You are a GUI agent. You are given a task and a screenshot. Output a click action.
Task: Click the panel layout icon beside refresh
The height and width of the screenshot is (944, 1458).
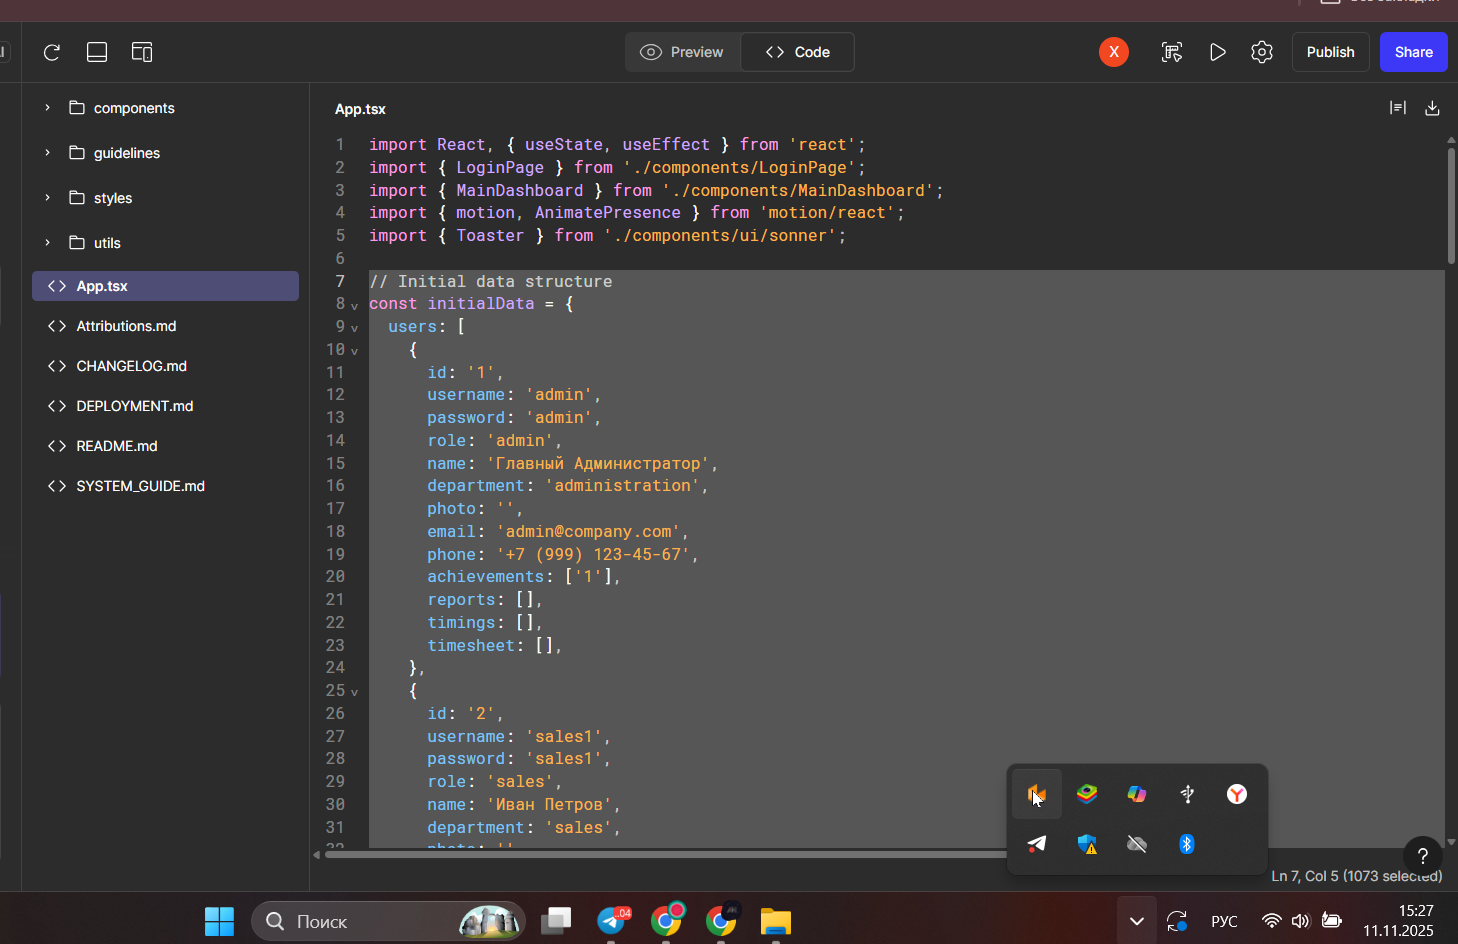pos(97,52)
